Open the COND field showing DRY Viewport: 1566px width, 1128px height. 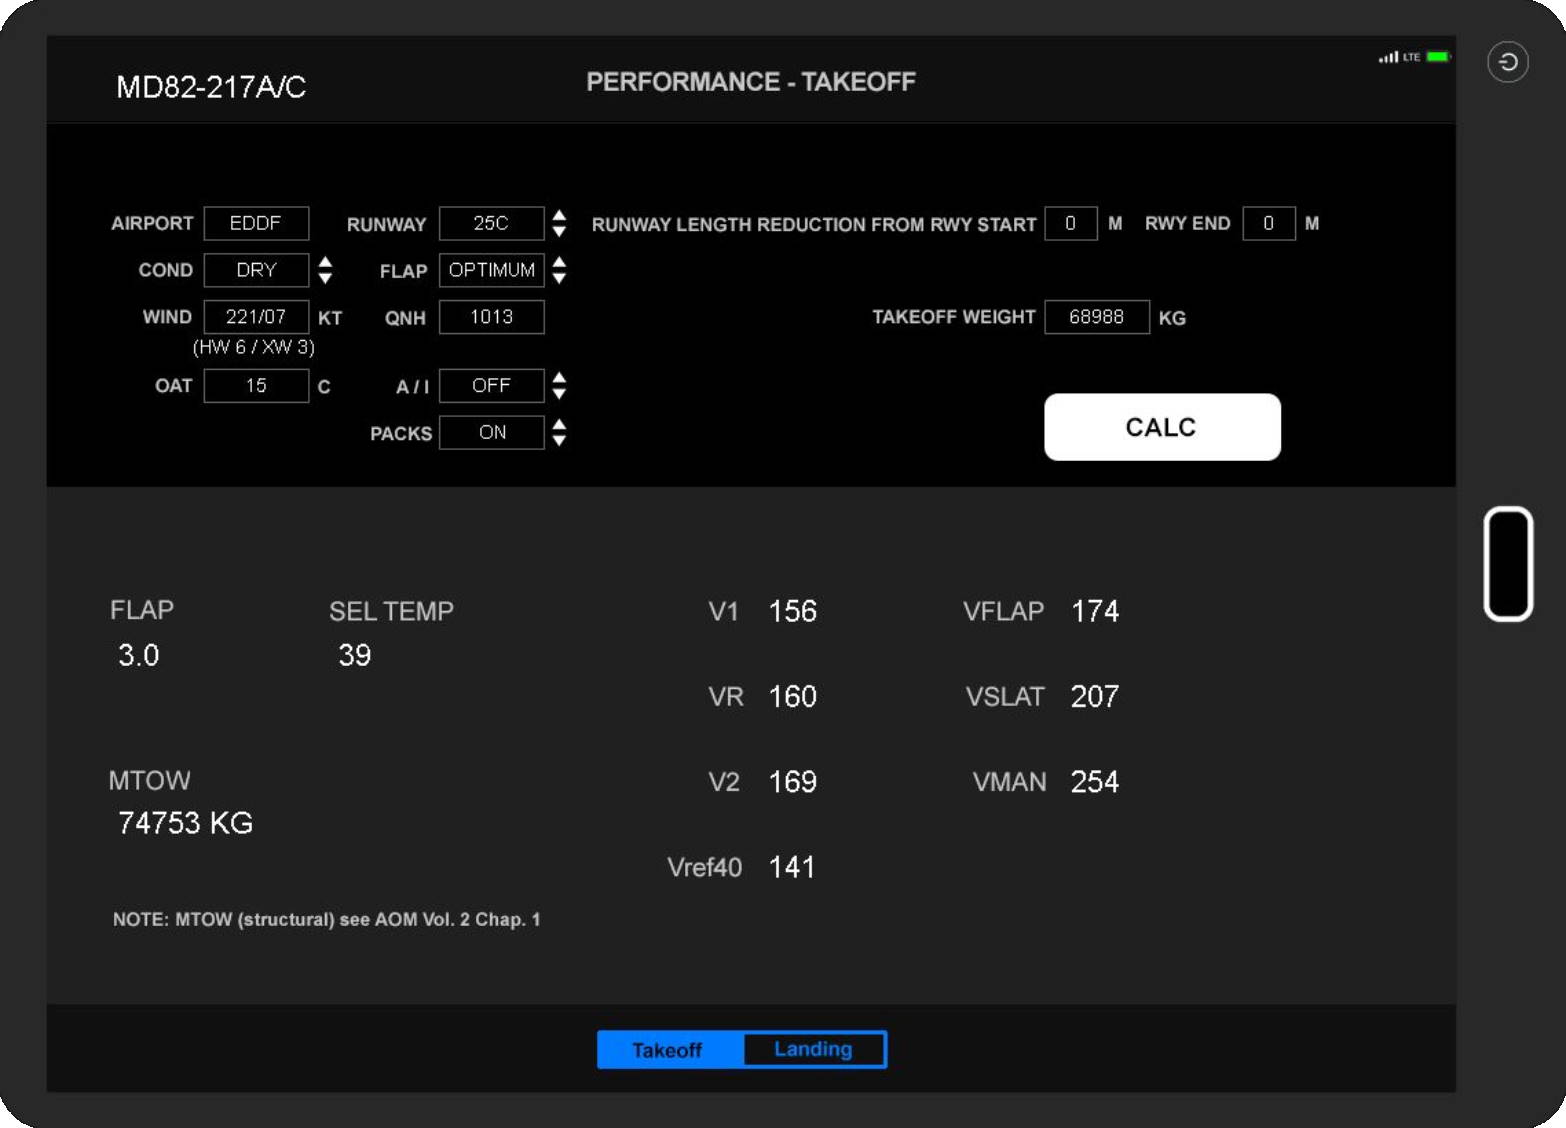pos(256,270)
